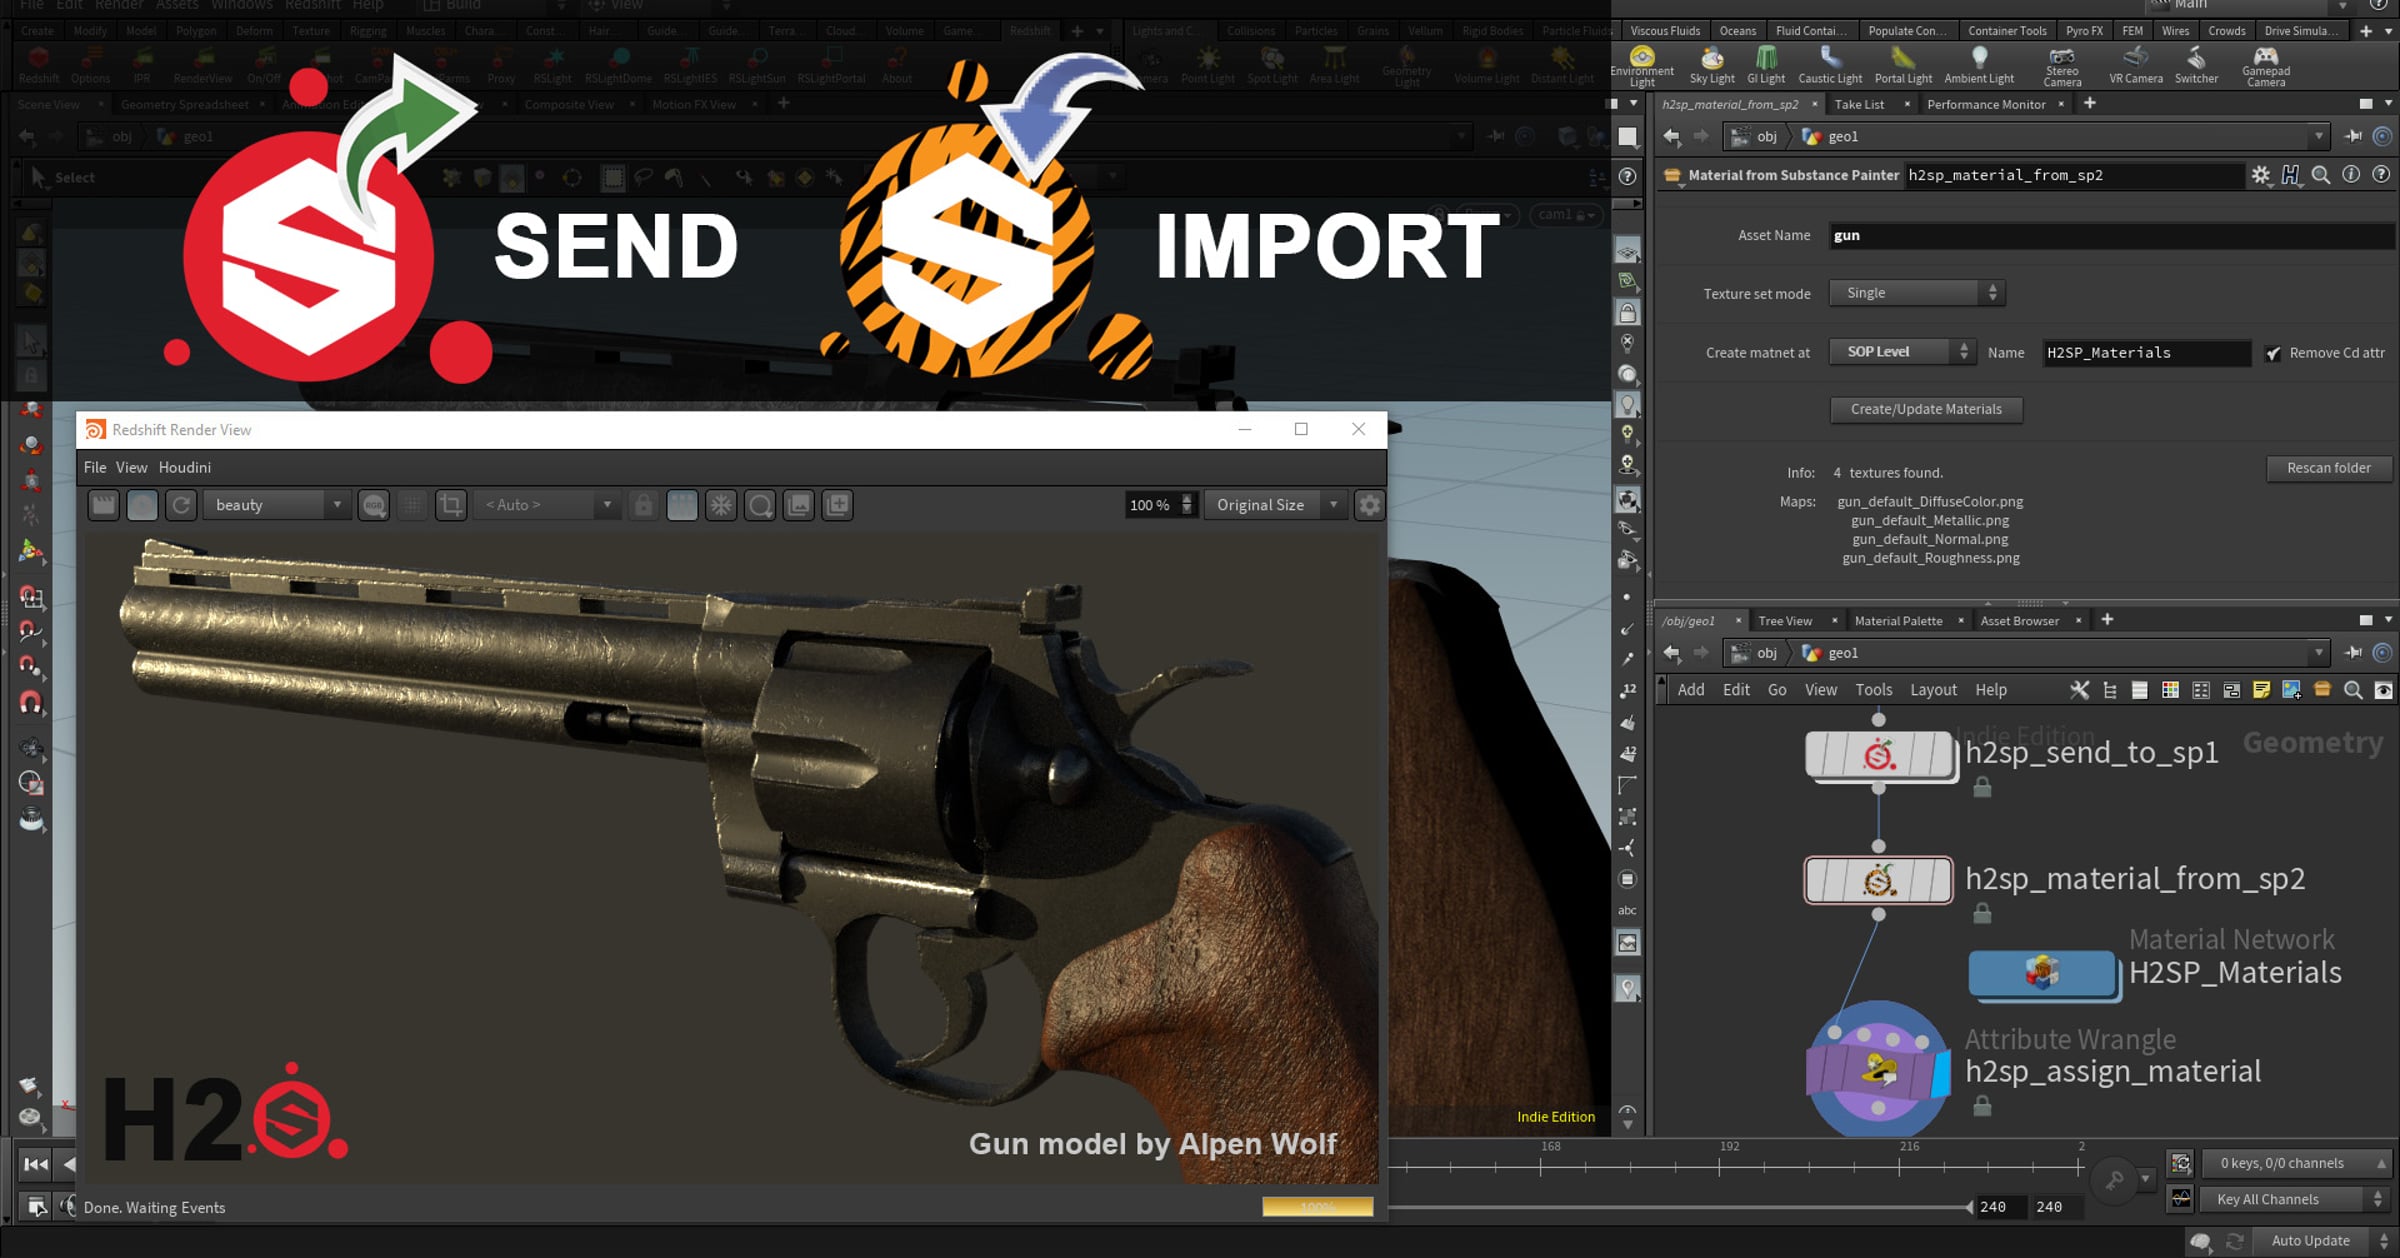Open the File menu in Redshift Render View
The image size is (2400, 1258).
(95, 467)
